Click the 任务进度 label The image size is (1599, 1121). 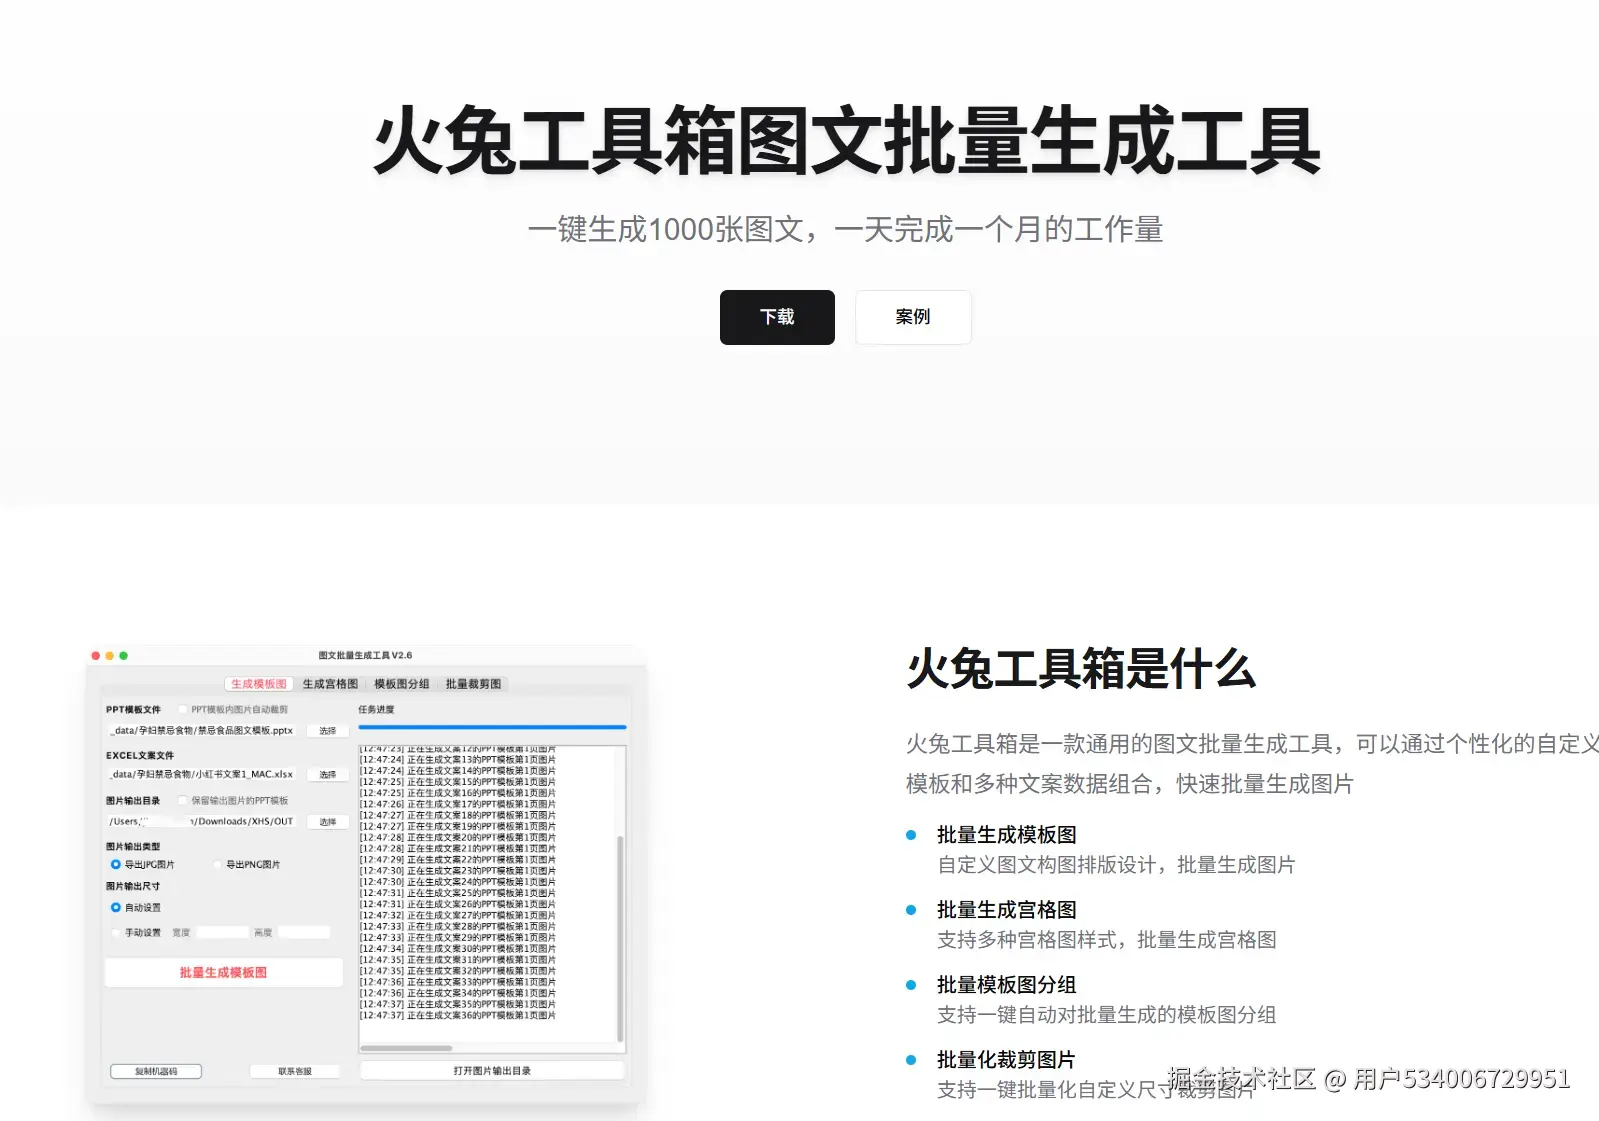377,709
